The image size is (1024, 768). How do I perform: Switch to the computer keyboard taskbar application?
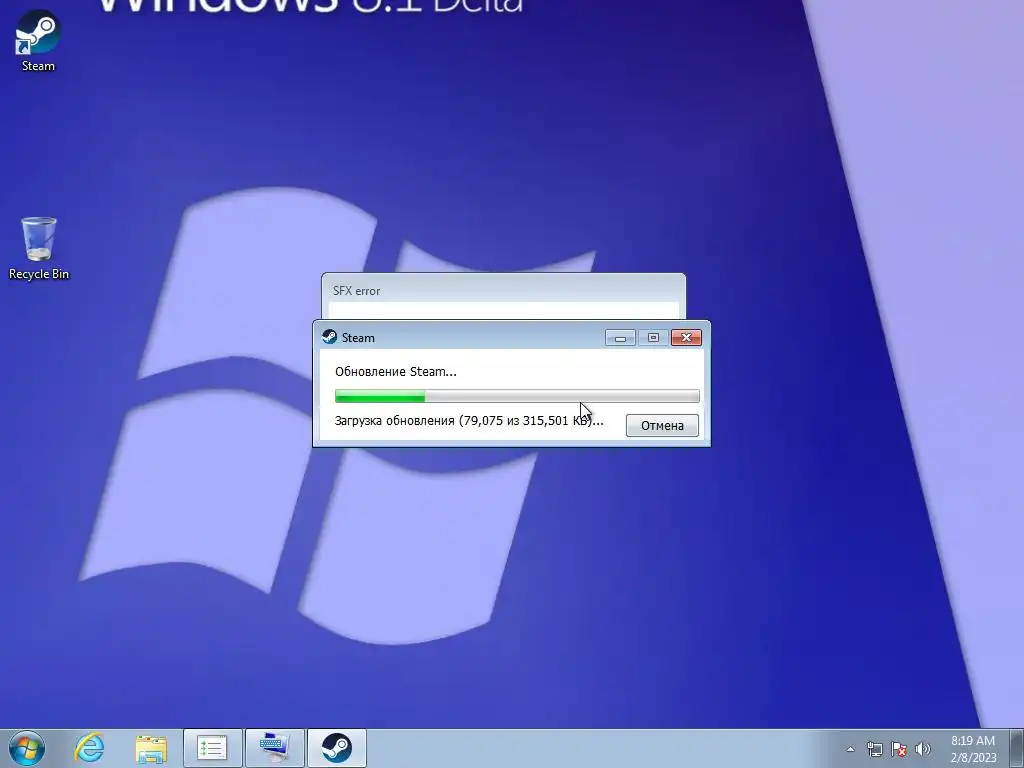pyautogui.click(x=274, y=748)
